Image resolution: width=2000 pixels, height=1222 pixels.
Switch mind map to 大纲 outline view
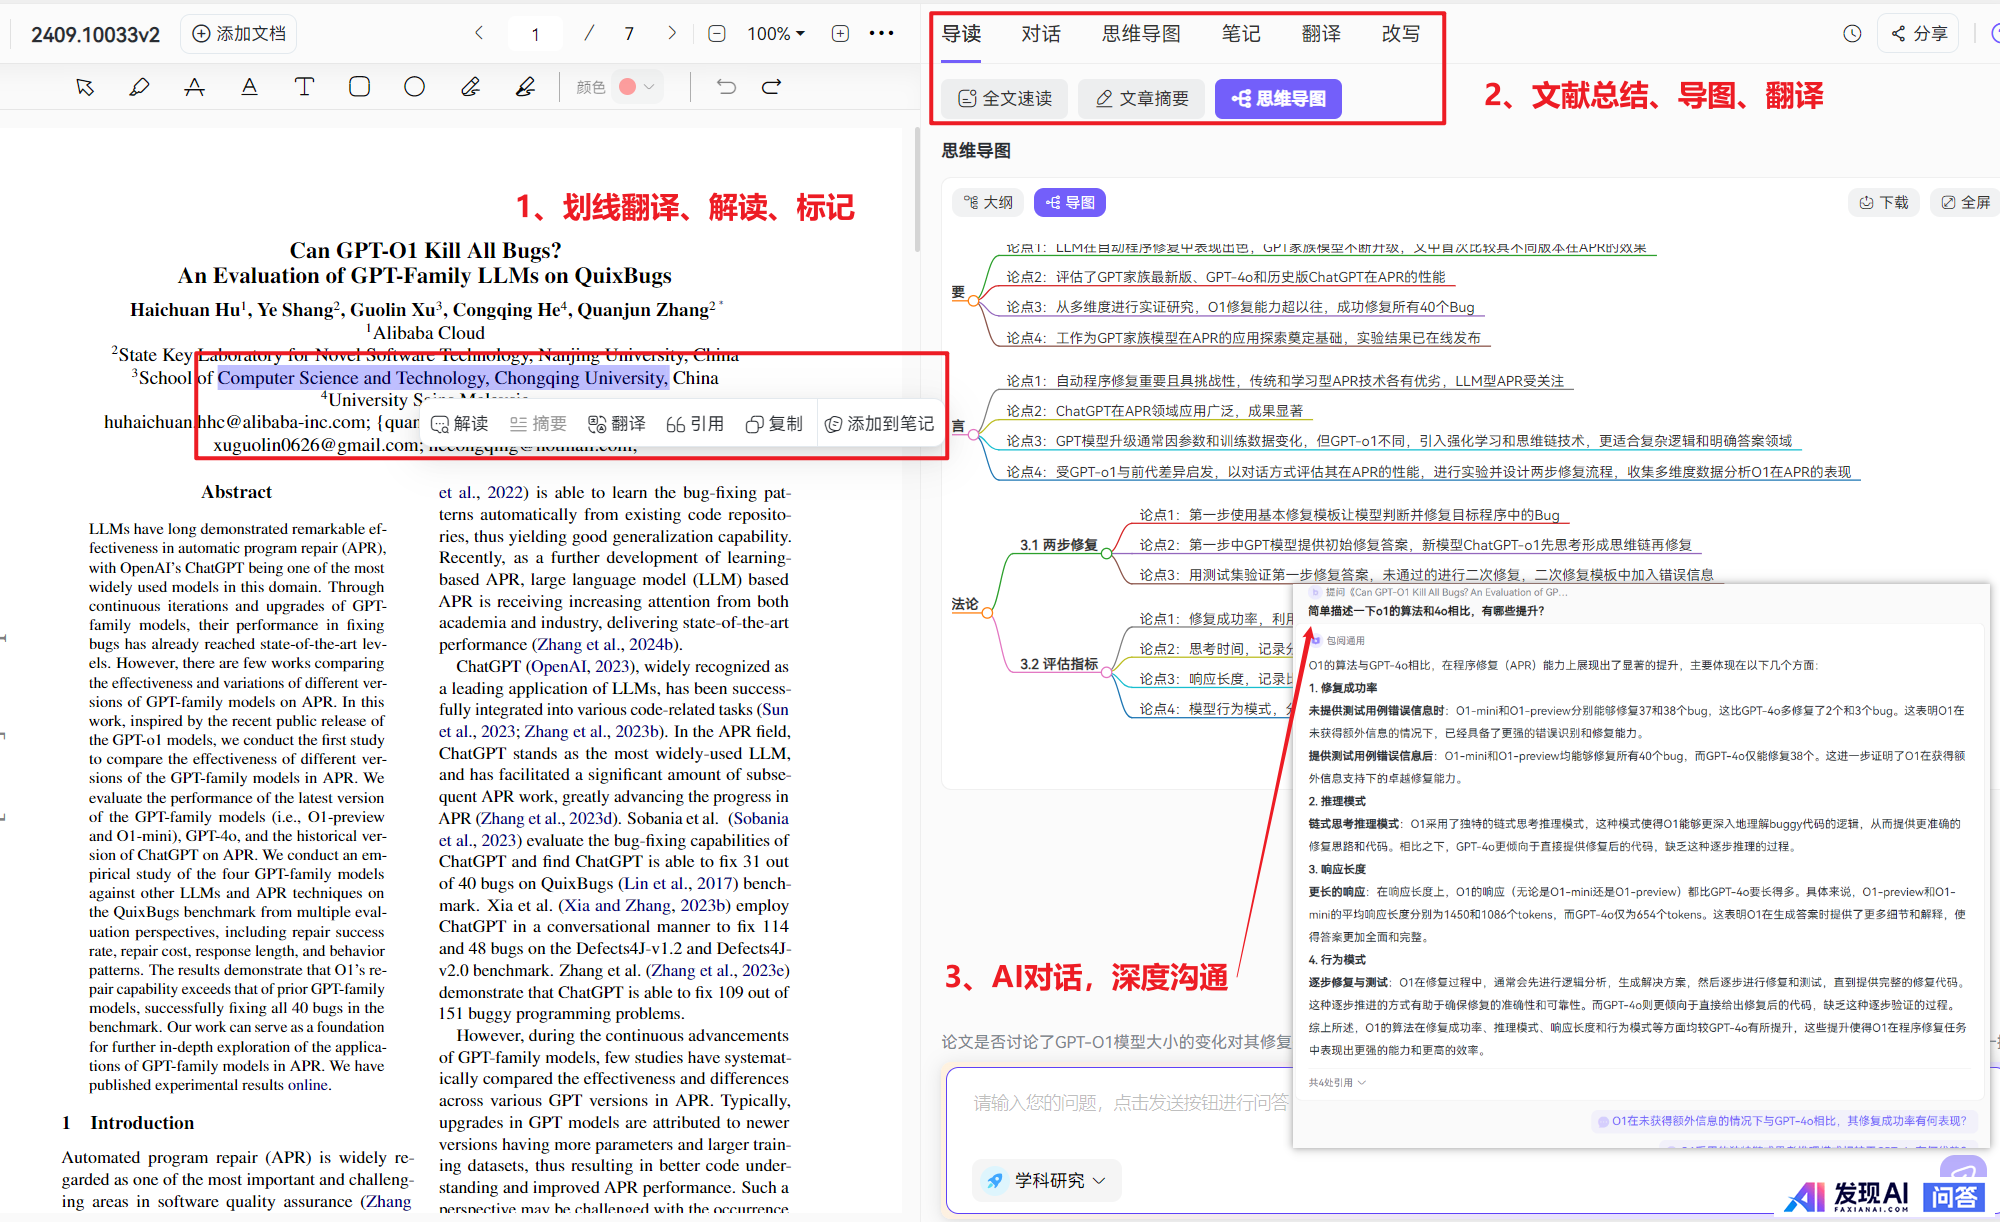coord(988,203)
